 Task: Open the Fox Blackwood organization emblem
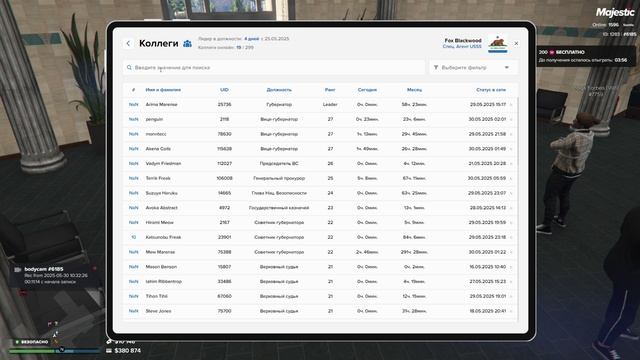[498, 44]
